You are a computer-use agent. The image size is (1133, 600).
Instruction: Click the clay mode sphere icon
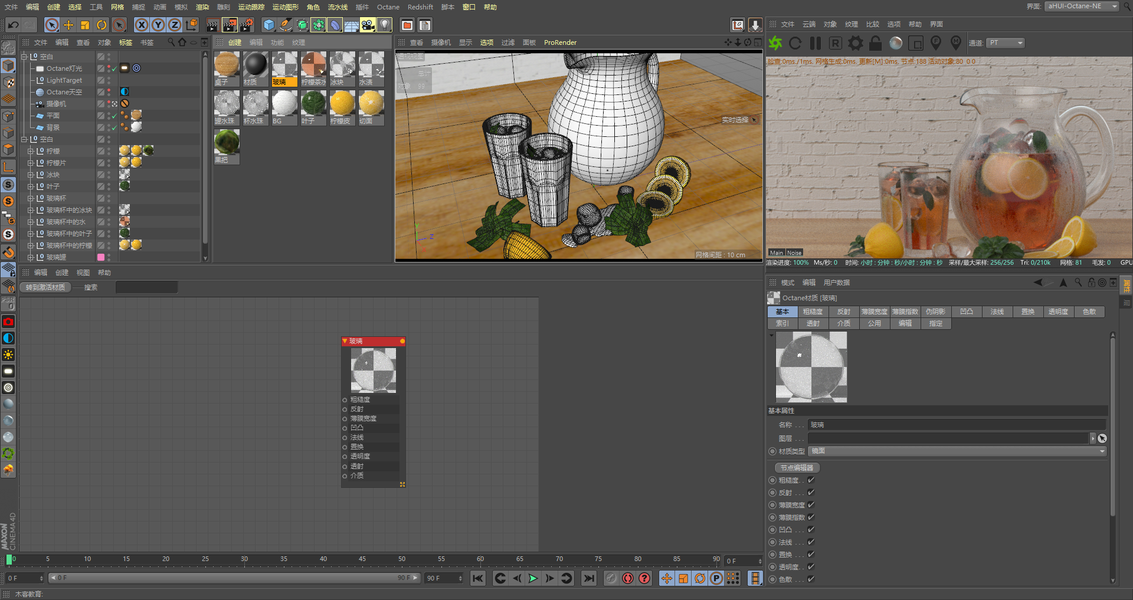click(x=896, y=43)
